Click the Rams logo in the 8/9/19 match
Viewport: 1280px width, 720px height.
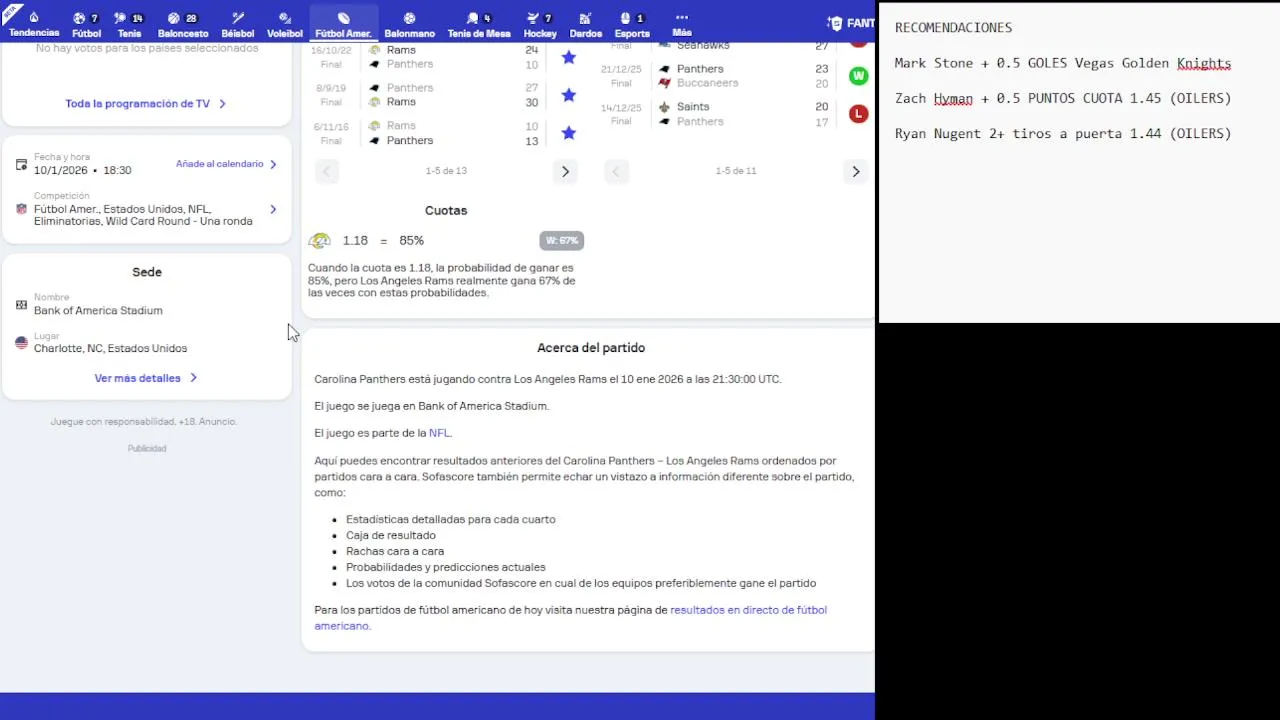(x=375, y=102)
